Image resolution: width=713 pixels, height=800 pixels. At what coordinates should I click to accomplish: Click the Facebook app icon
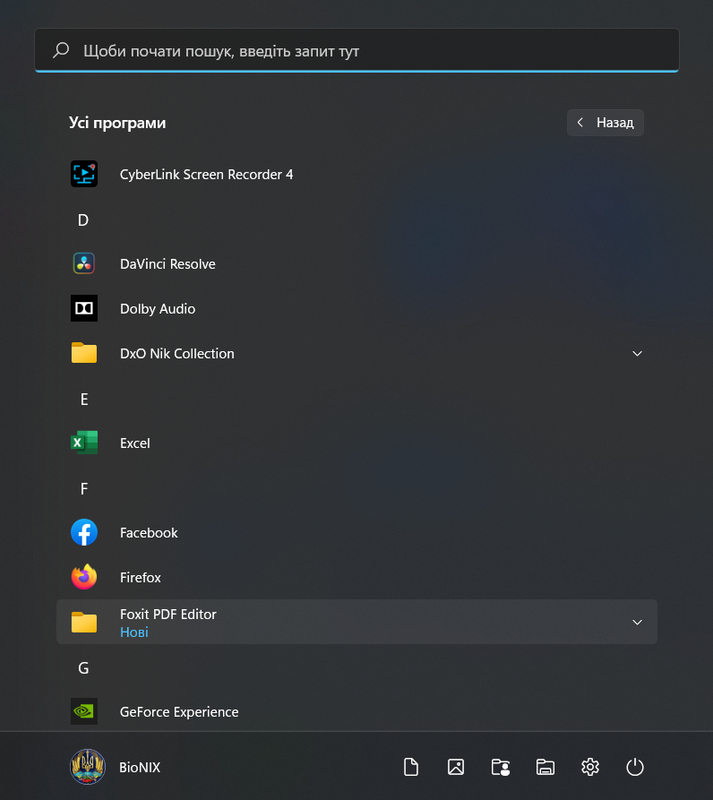click(x=84, y=532)
